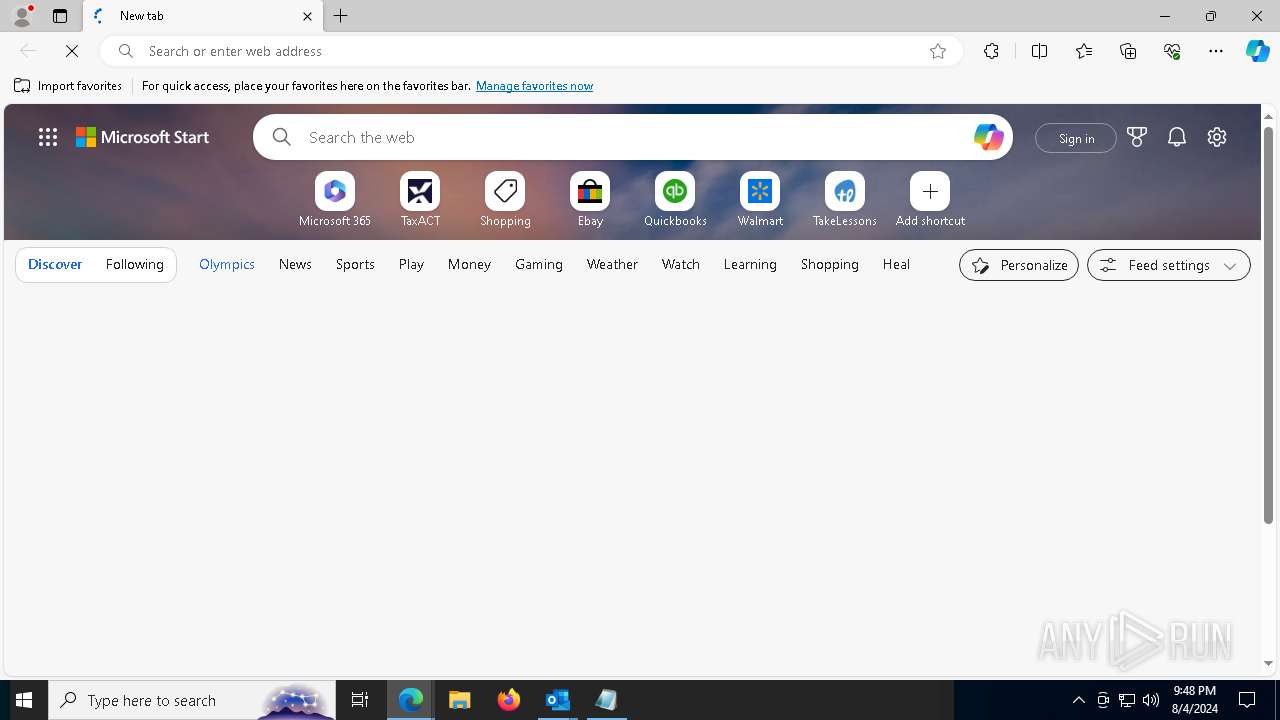Open a new tab with plus button
Screen dimensions: 1280x720
tap(341, 16)
